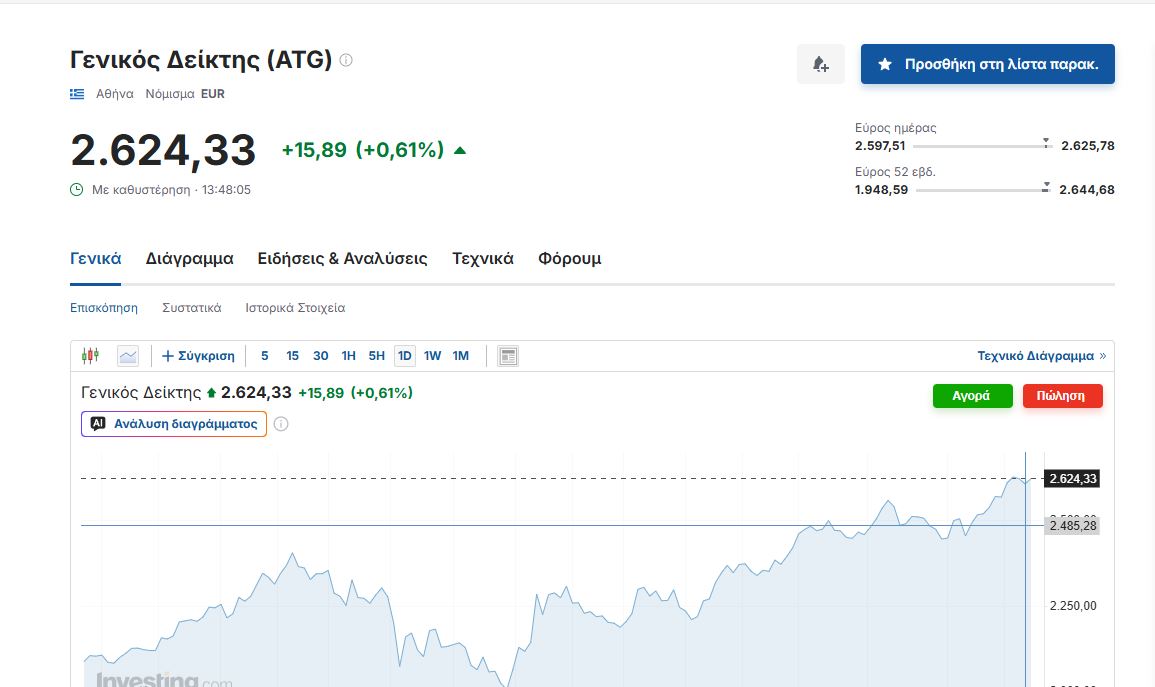Open the Ειδήσεις & Αναλύσεις tab
Image resolution: width=1155 pixels, height=687 pixels.
(343, 258)
